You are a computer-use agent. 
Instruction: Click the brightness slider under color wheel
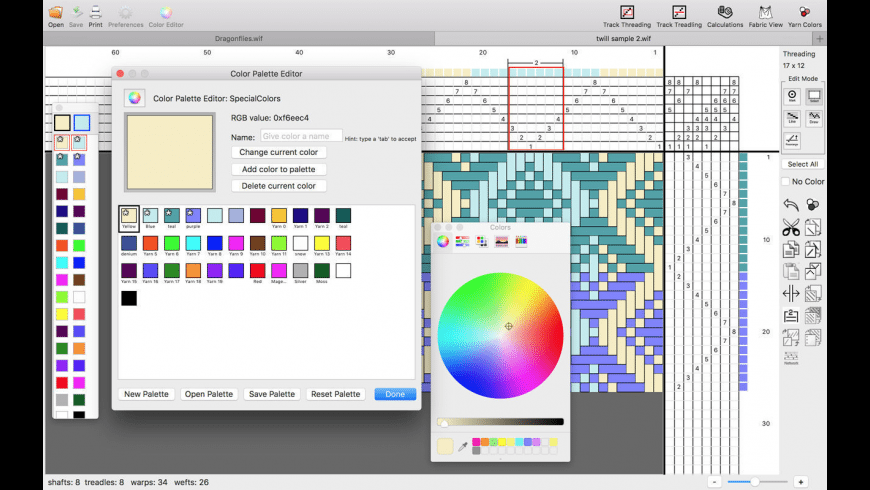tap(501, 422)
